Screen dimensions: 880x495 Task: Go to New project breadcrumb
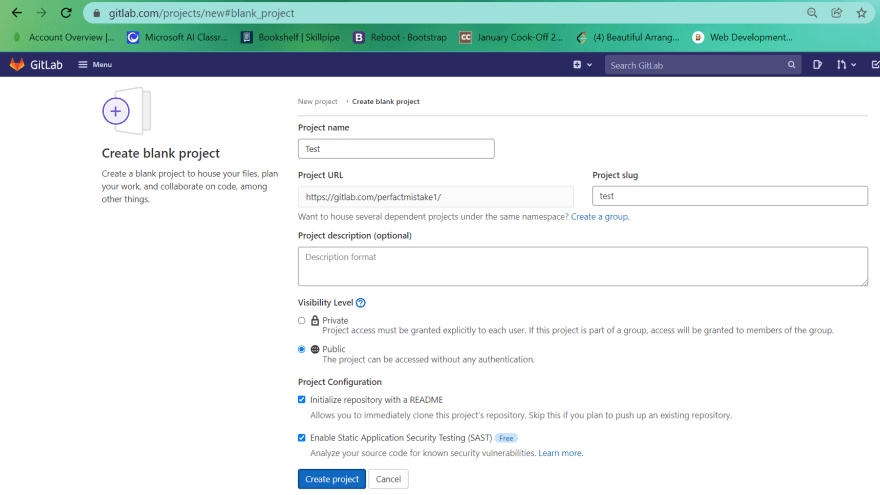(318, 102)
